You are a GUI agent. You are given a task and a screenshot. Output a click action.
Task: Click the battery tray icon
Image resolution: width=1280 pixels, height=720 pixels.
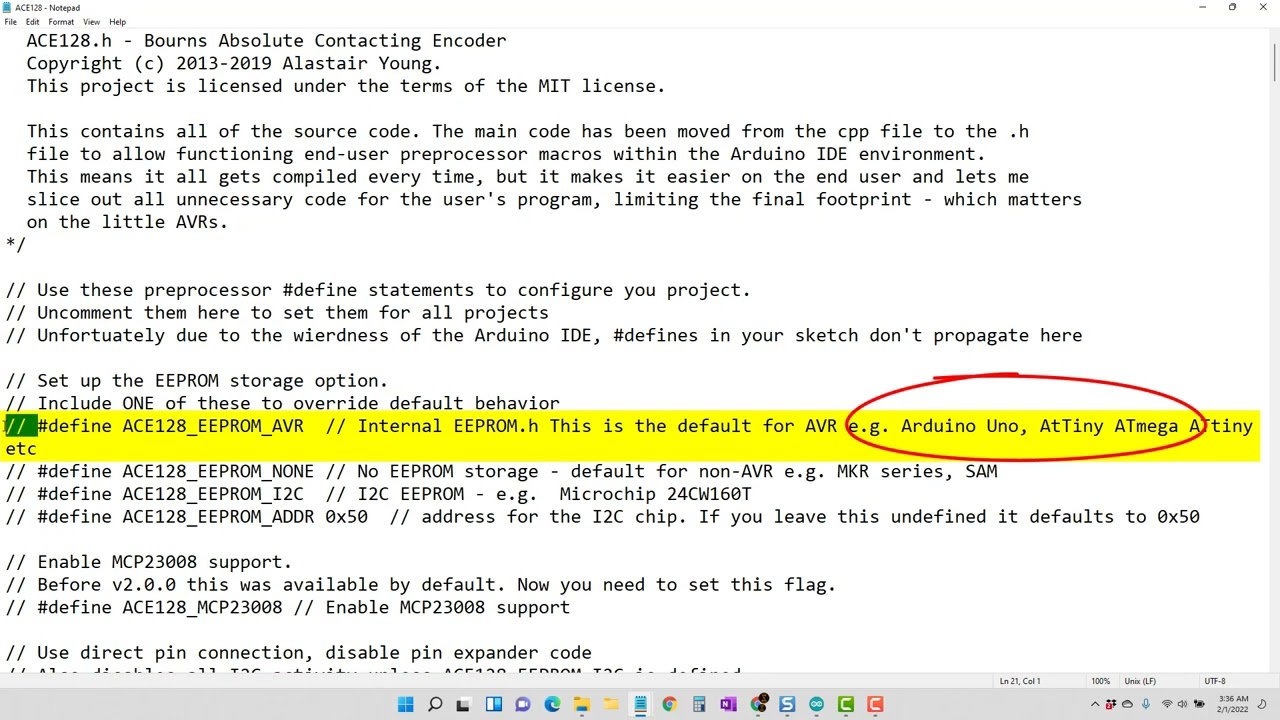click(x=1199, y=704)
